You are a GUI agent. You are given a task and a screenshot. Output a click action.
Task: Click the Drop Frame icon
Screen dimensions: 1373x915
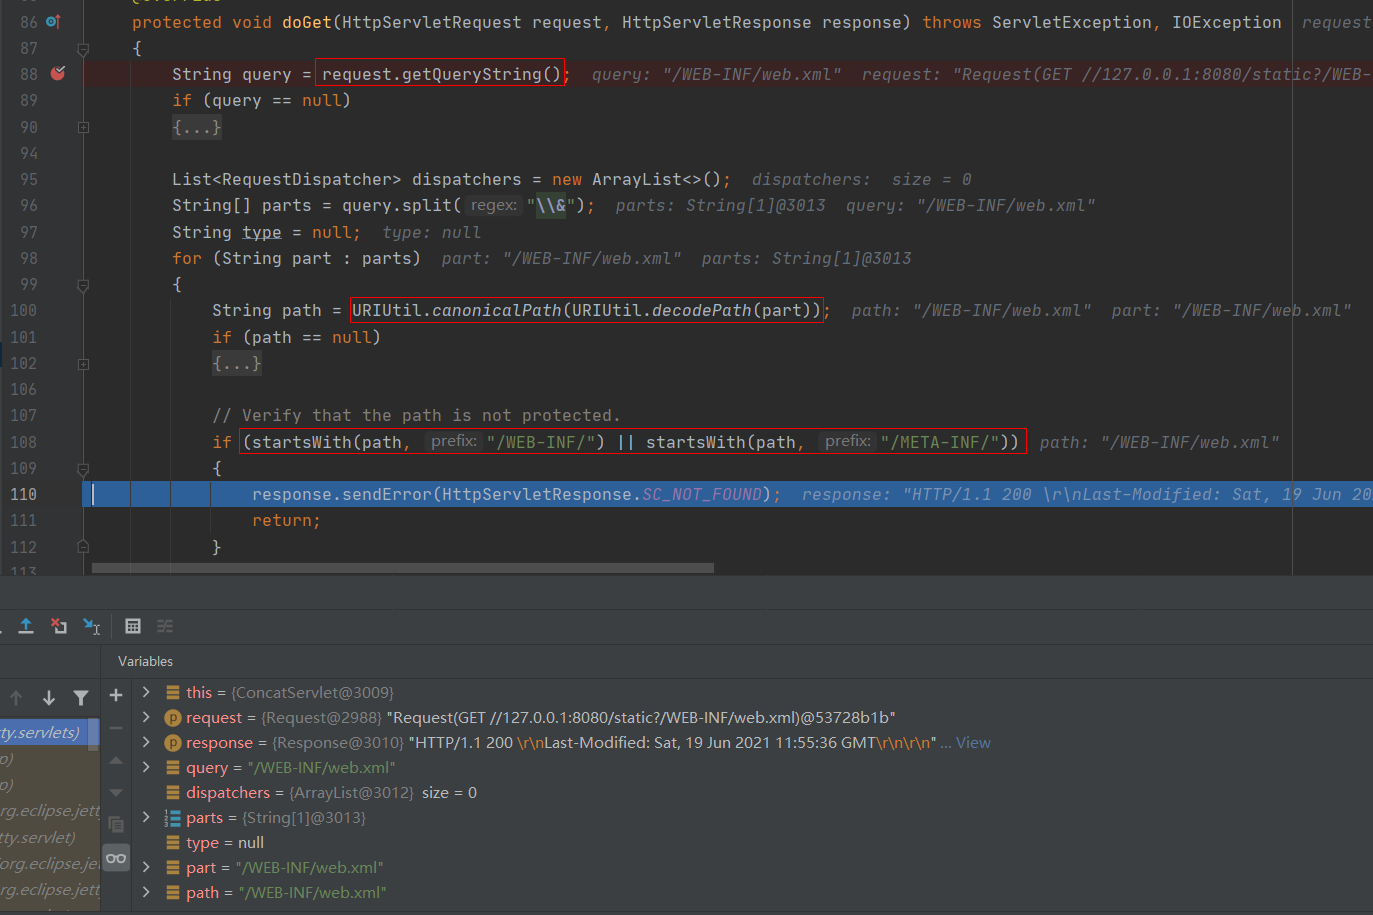pyautogui.click(x=59, y=626)
